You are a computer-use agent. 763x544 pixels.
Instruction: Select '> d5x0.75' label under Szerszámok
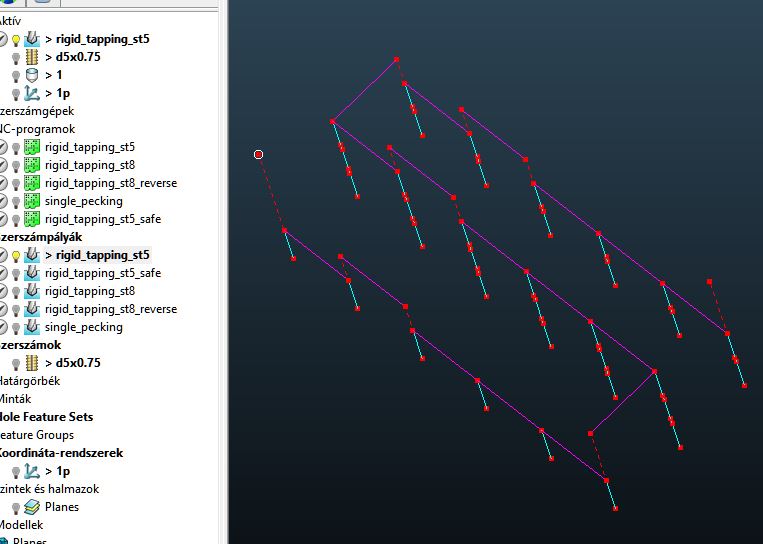click(x=73, y=363)
